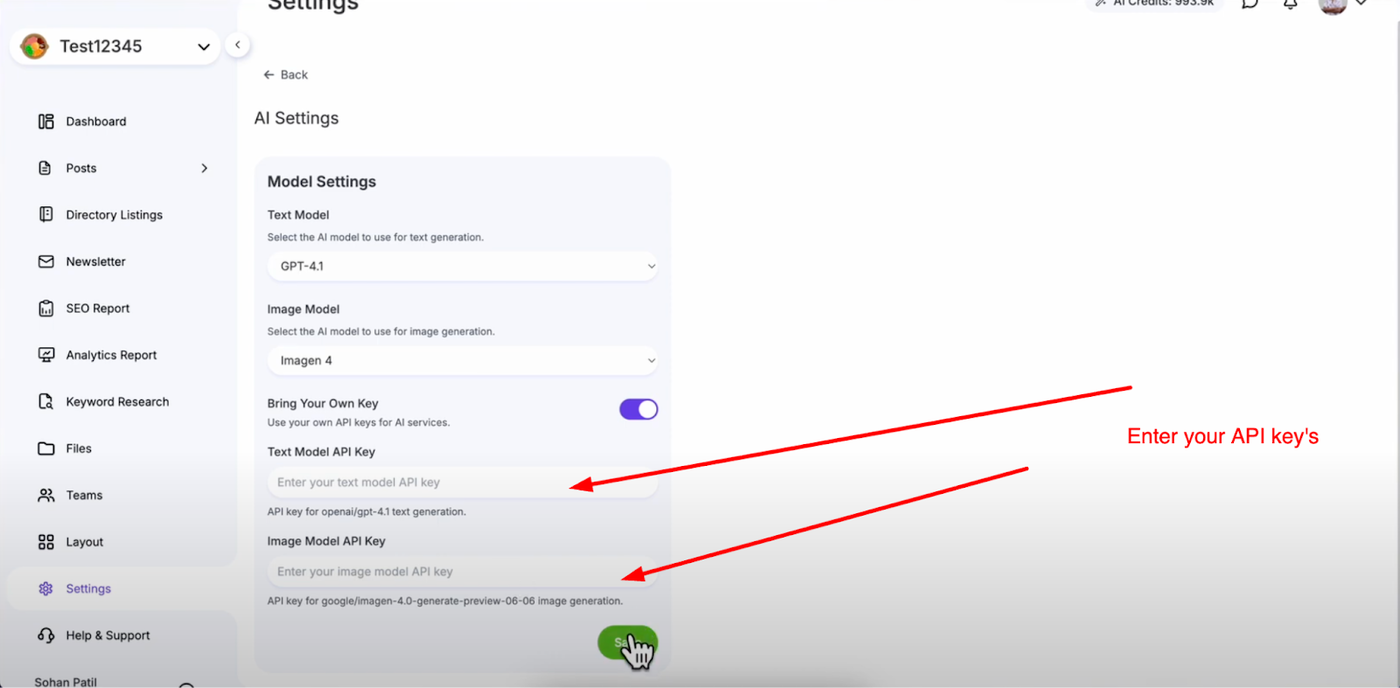Expand the Posts submenu chevron
Screen dimensions: 1400x688
[x=204, y=168]
